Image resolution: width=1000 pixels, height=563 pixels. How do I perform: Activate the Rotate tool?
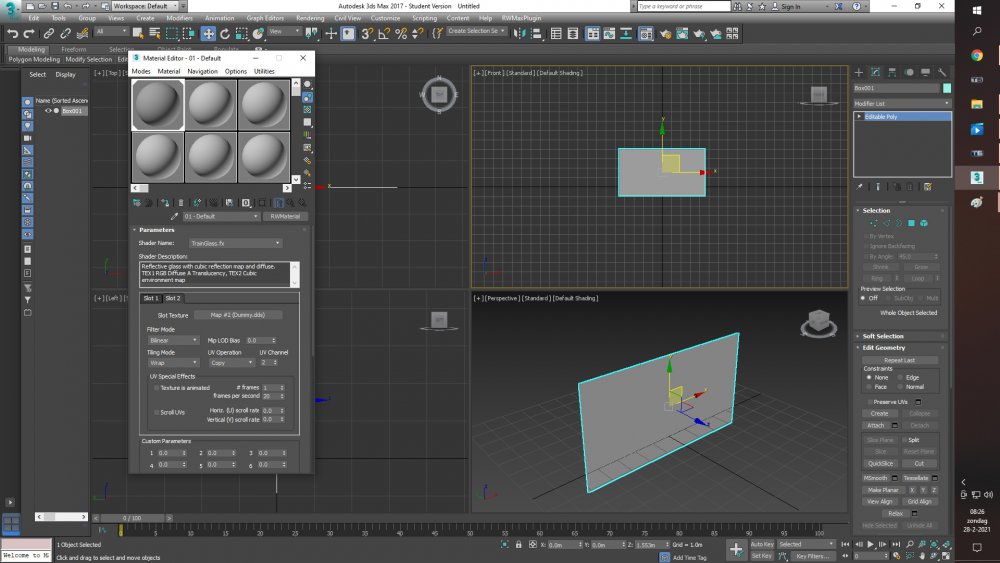click(x=226, y=33)
